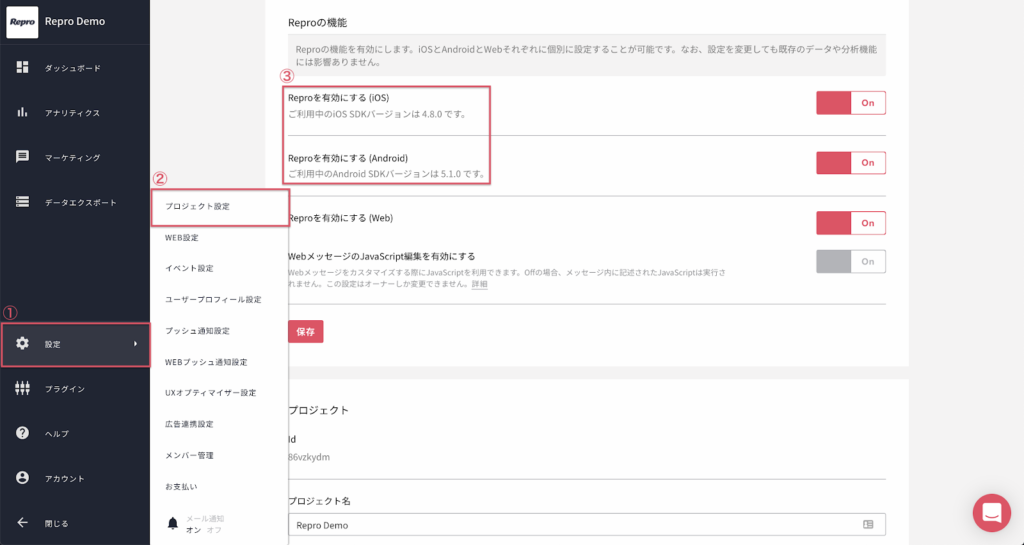Click the 閉じる left arrow icon
Viewport: 1024px width, 545px height.
(22, 522)
